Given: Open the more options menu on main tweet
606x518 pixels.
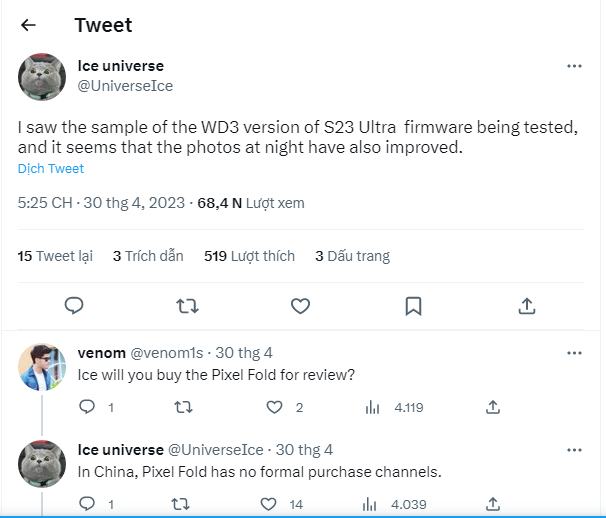Looking at the screenshot, I should tap(574, 66).
